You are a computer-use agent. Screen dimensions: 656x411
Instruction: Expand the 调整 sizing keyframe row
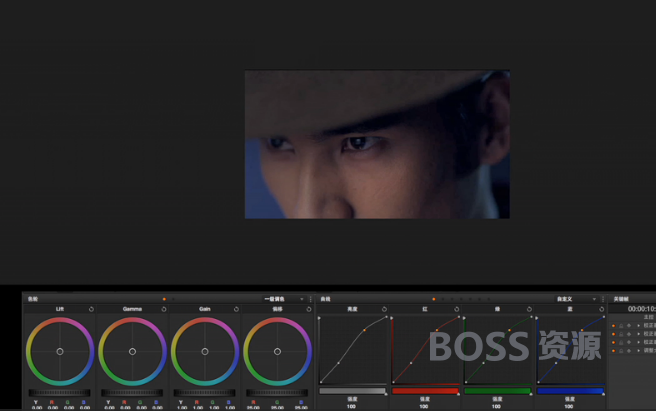(638, 351)
